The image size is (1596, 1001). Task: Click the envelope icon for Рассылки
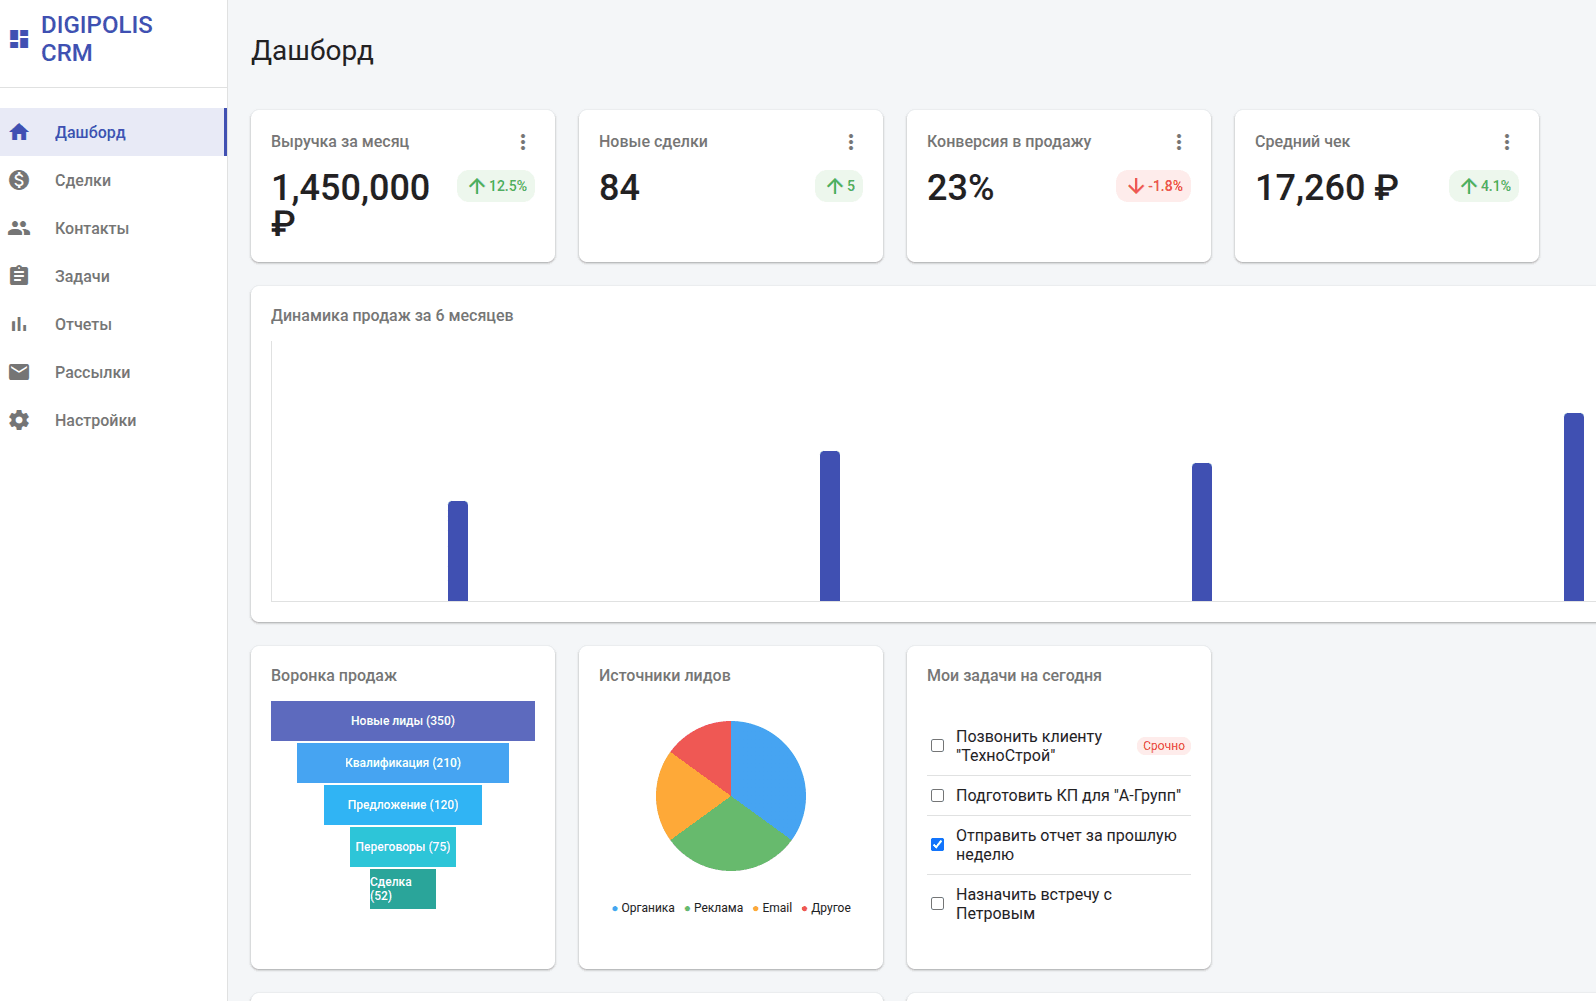click(x=19, y=372)
